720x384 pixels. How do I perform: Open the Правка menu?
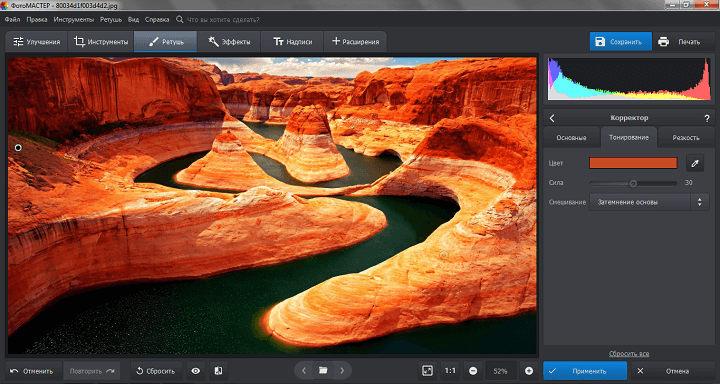pos(37,20)
